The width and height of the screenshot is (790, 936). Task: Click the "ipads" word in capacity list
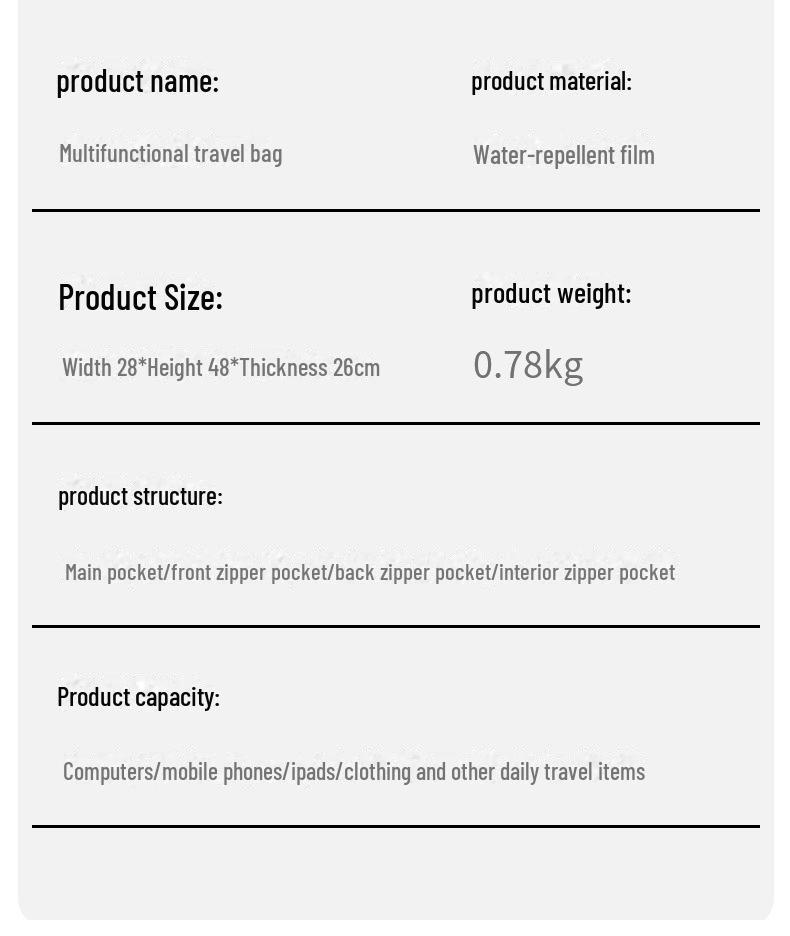coord(314,772)
